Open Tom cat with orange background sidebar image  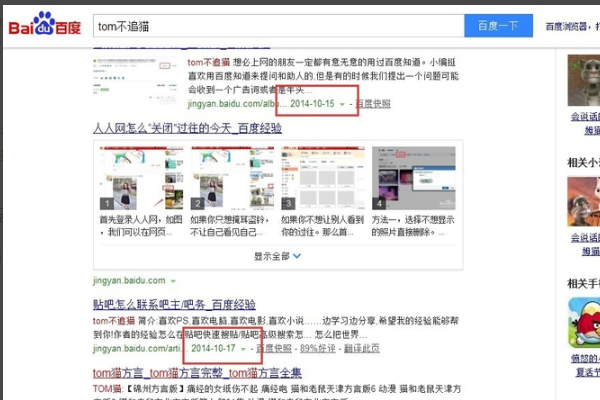pyautogui.click(x=584, y=201)
